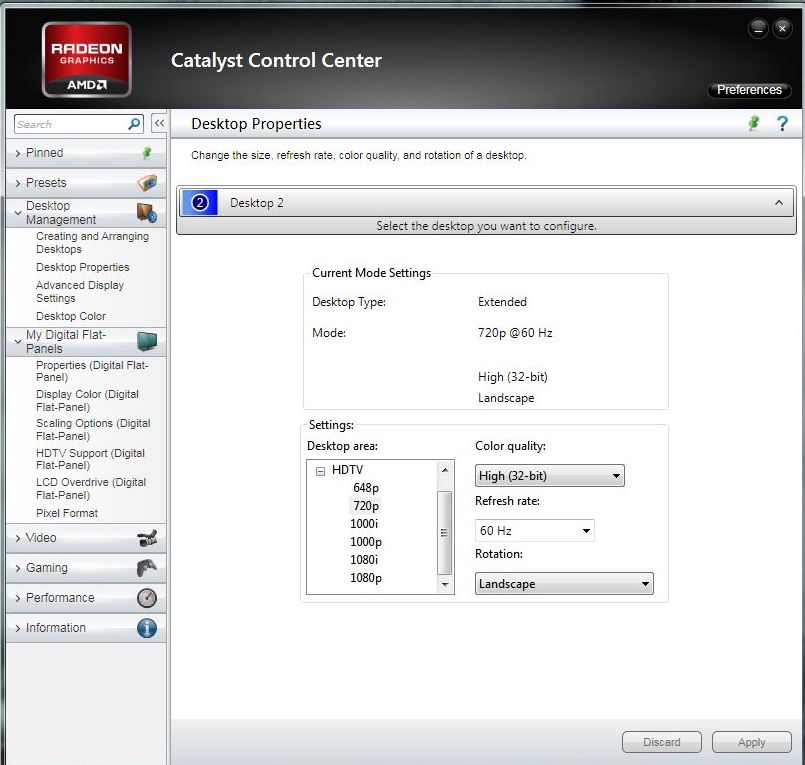Open Desktop Properties in the sidebar
805x765 pixels.
[x=83, y=267]
